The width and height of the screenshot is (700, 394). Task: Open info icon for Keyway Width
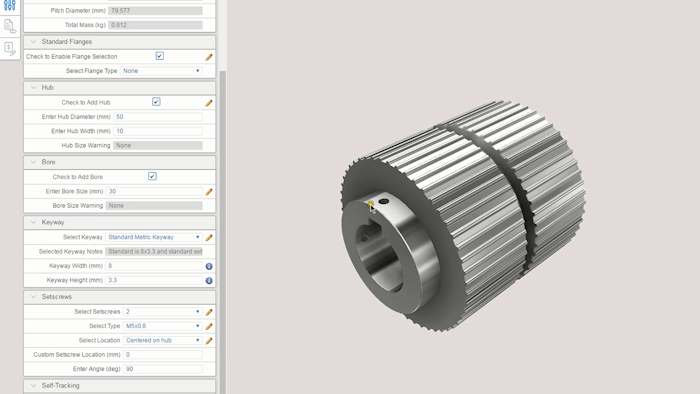coord(209,266)
